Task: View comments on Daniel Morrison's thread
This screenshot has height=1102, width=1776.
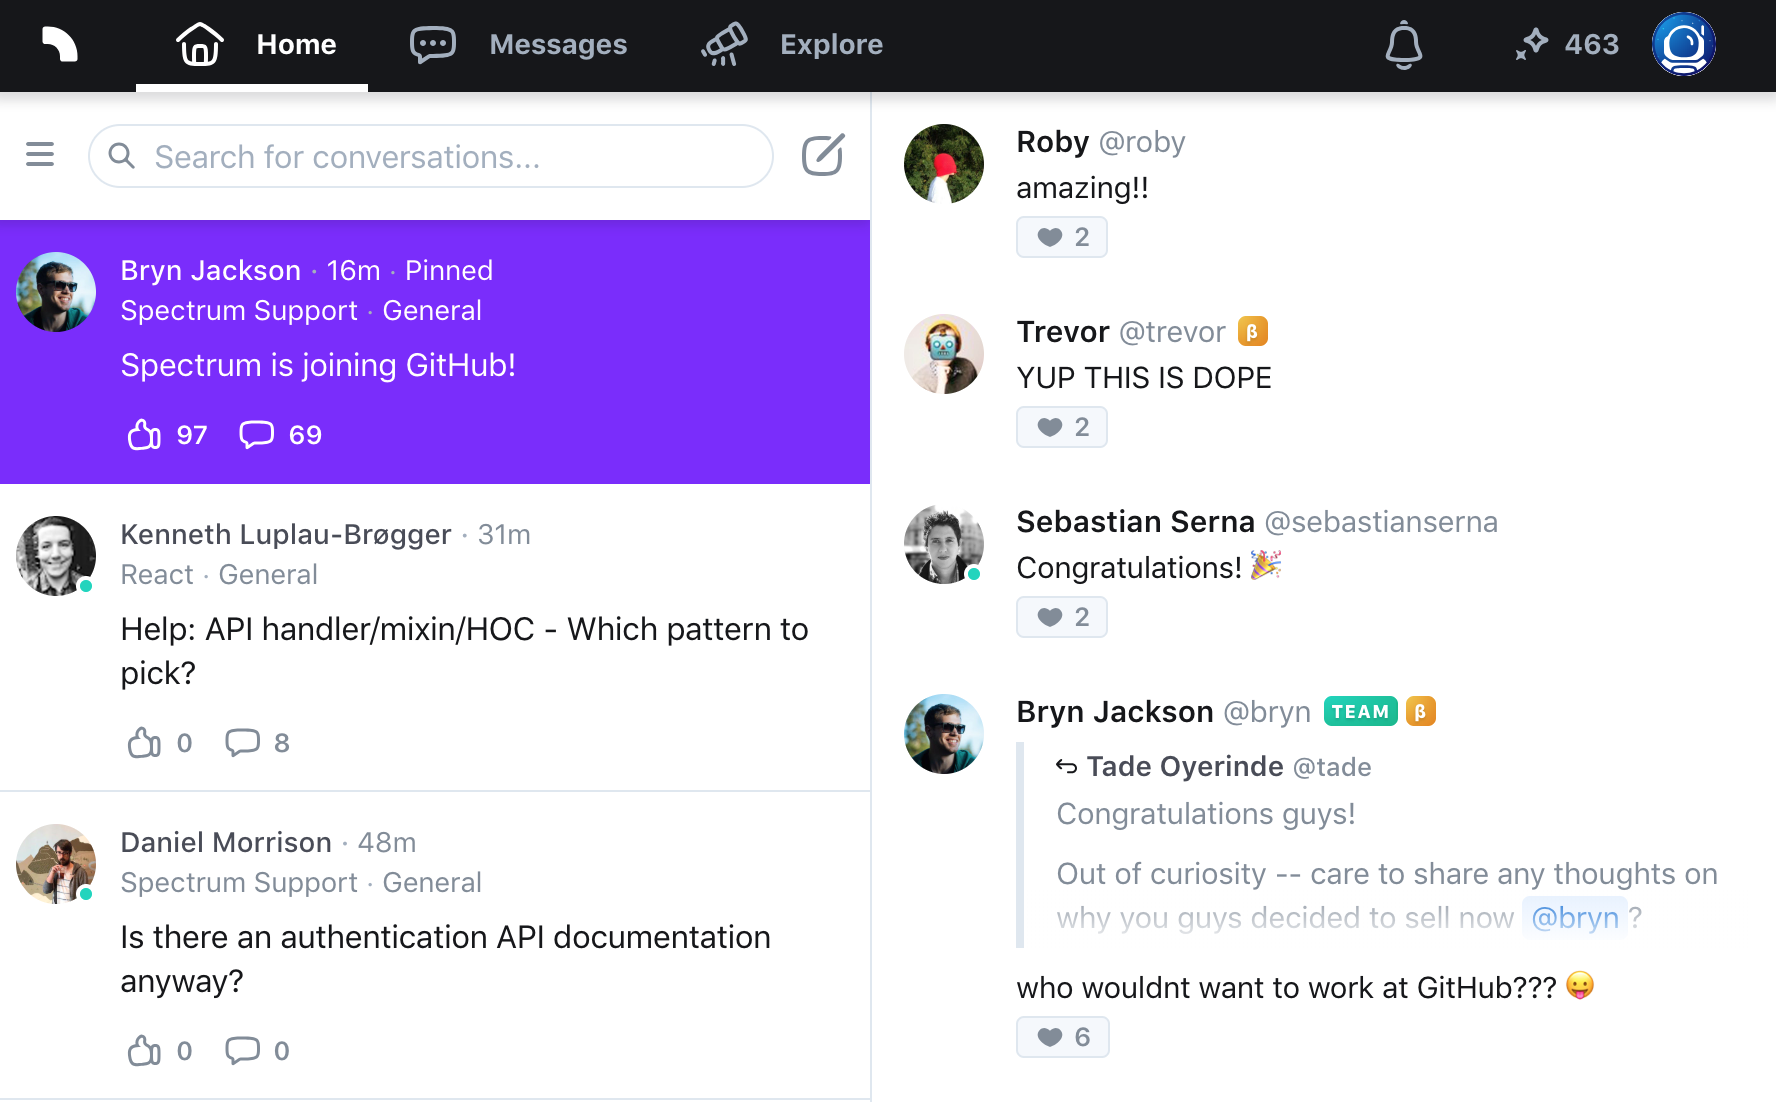Action: (257, 1051)
